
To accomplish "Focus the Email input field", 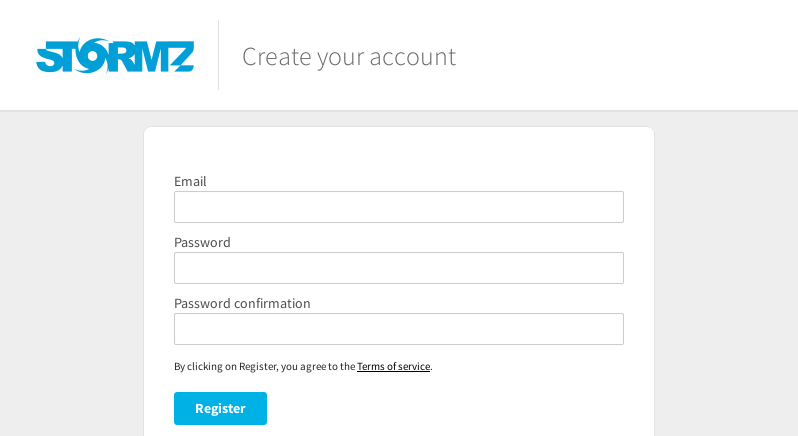I will click(x=398, y=207).
